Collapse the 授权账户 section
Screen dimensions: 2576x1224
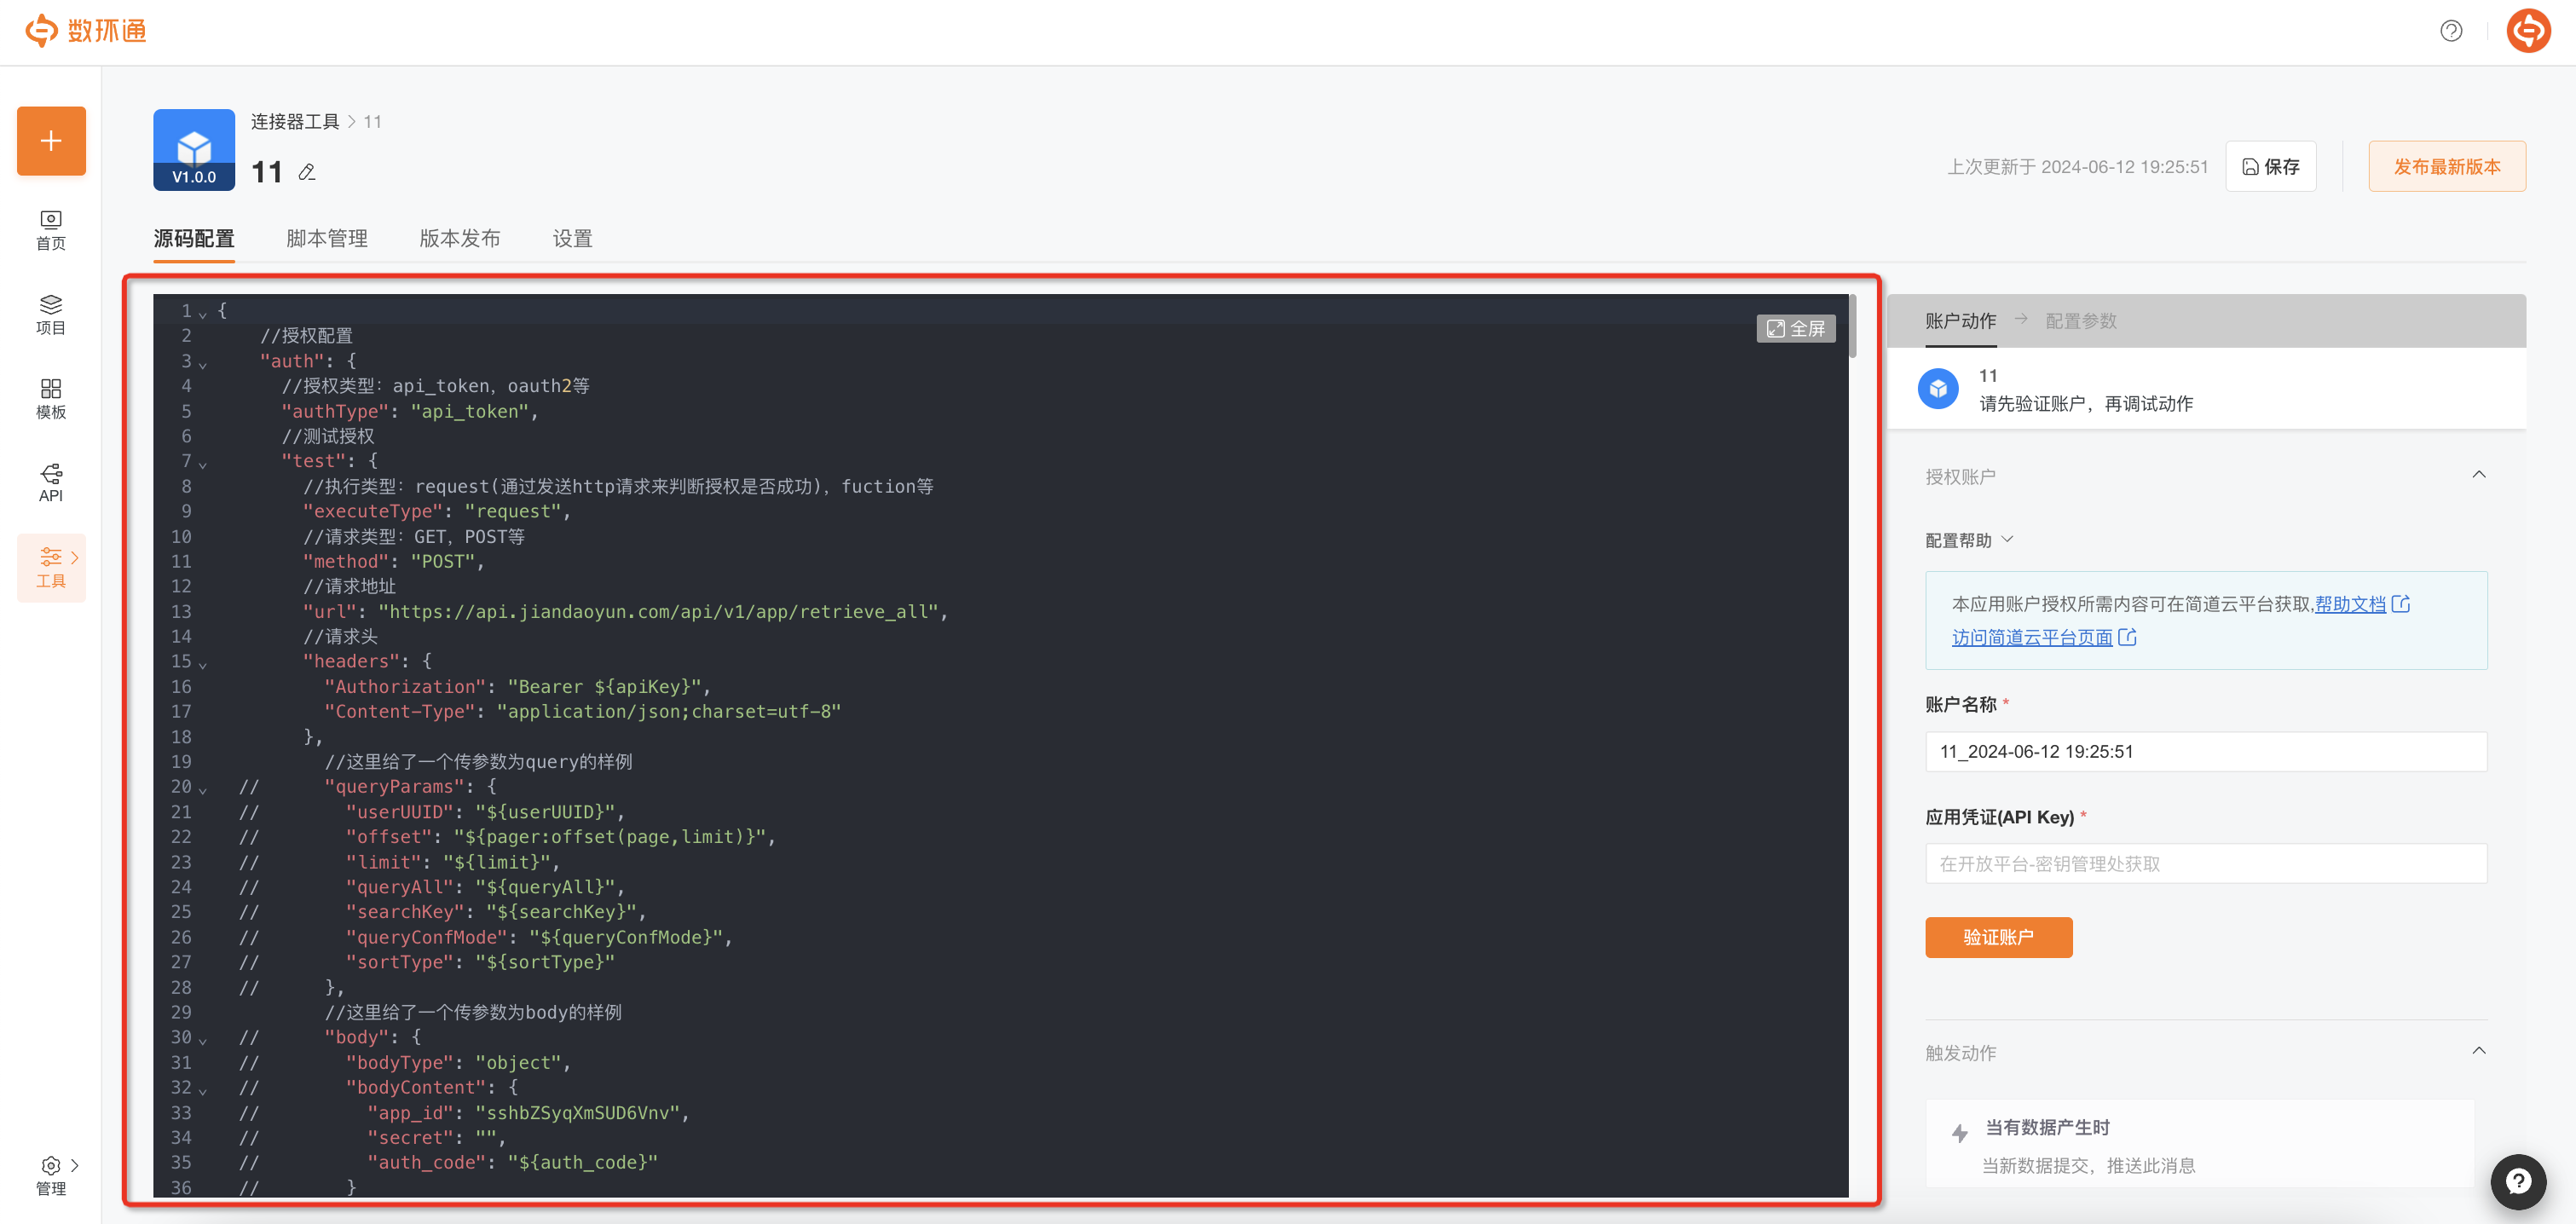pyautogui.click(x=2479, y=475)
